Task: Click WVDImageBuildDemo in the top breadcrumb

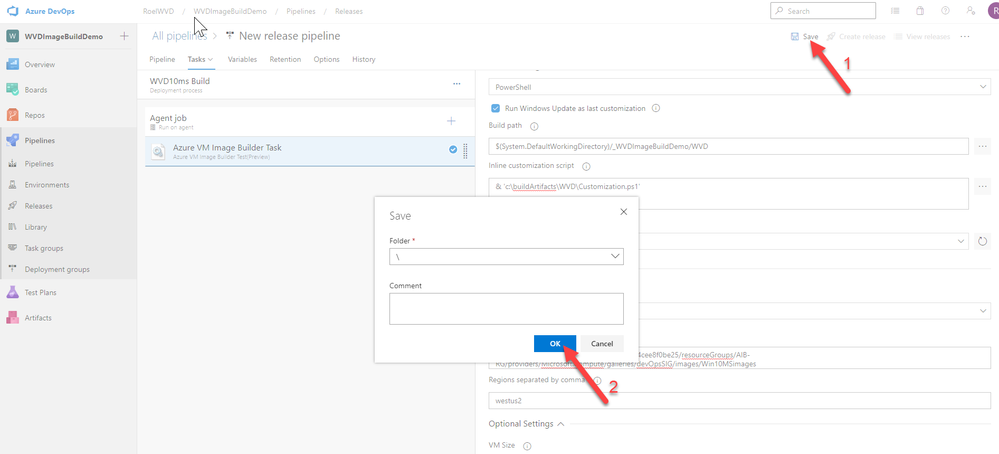Action: pyautogui.click(x=230, y=11)
